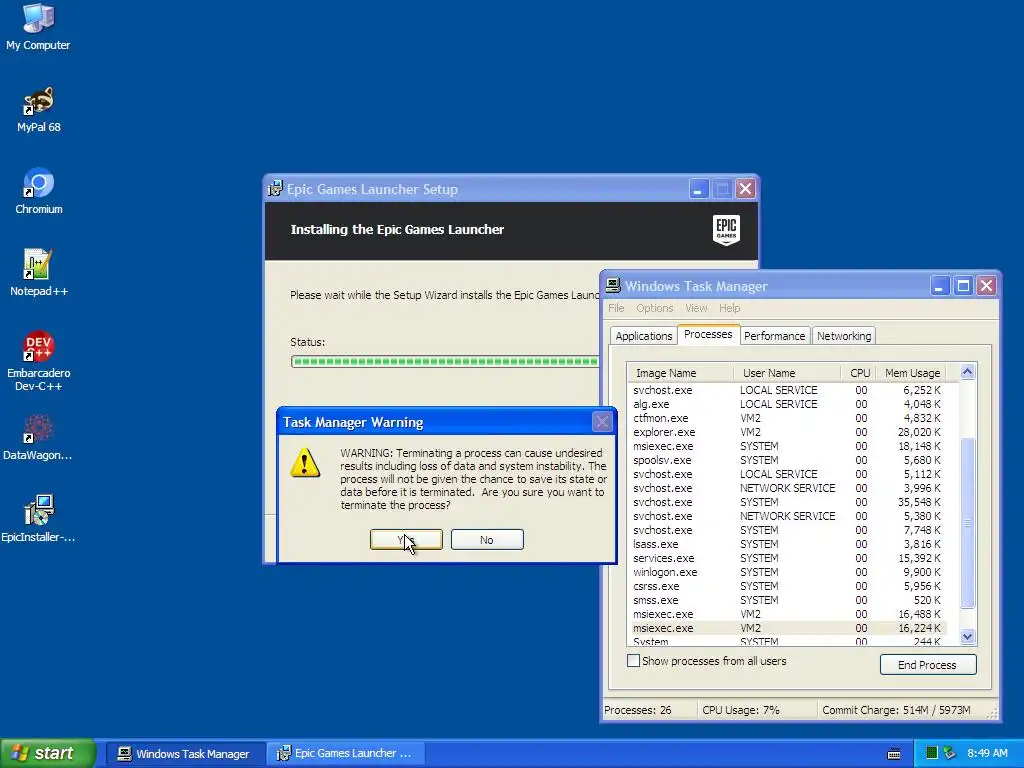Viewport: 1024px width, 768px height.
Task: Open the File menu in Task Manager
Action: [616, 308]
